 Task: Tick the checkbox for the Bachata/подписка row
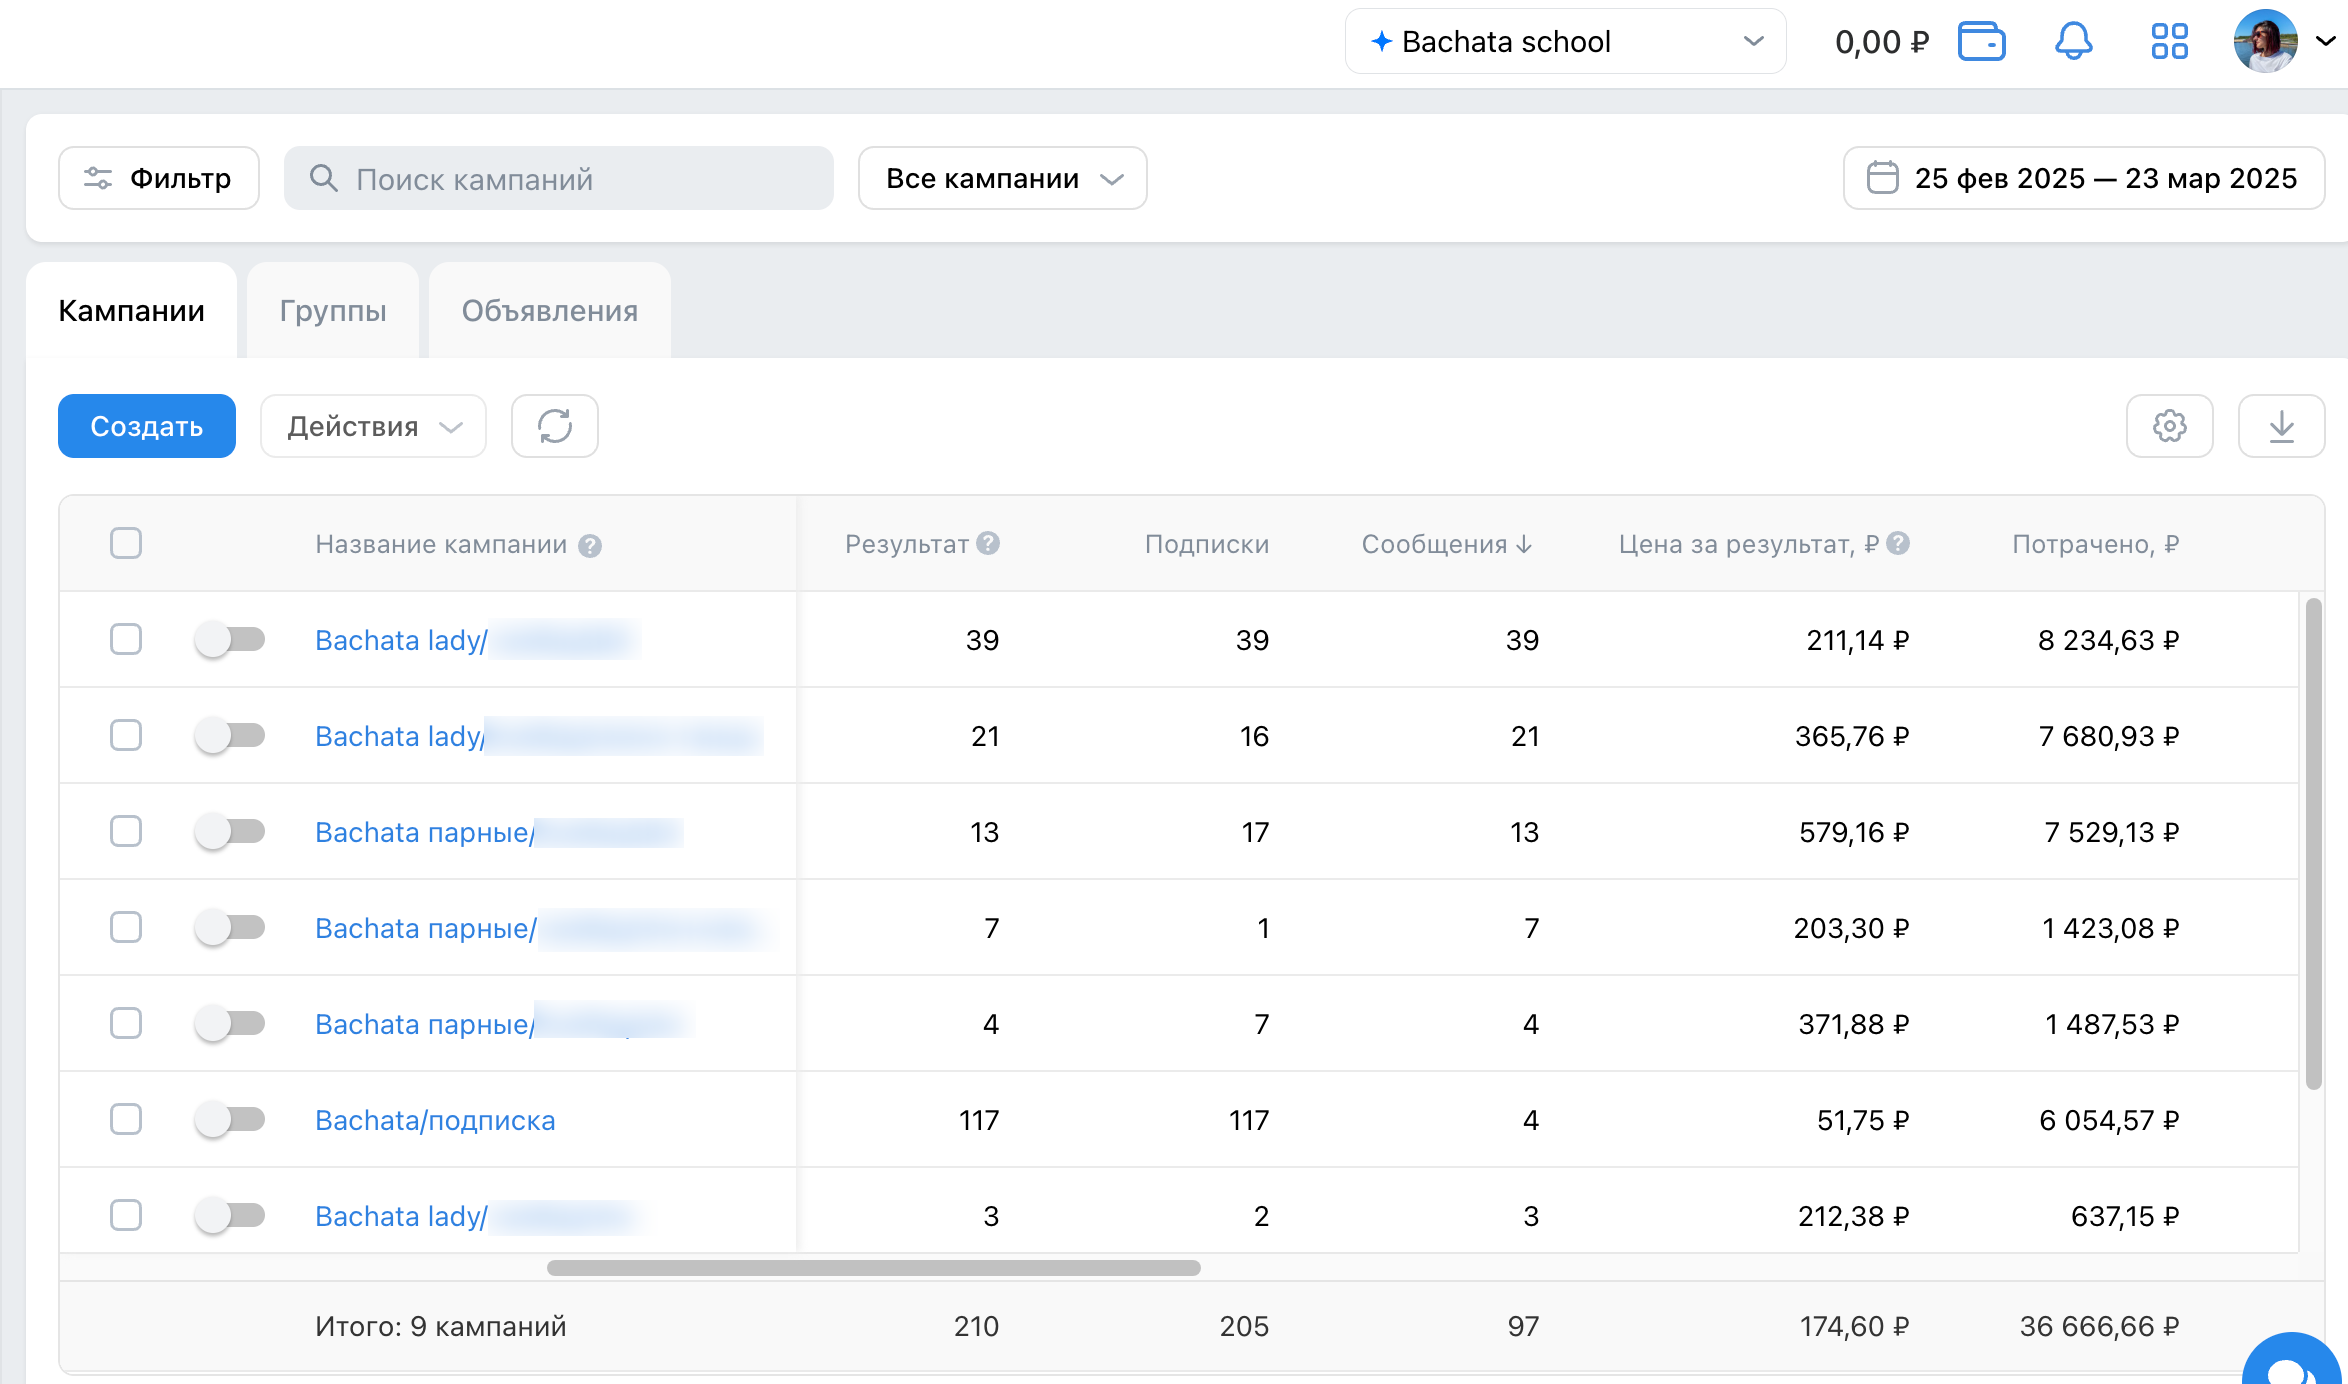click(x=126, y=1119)
